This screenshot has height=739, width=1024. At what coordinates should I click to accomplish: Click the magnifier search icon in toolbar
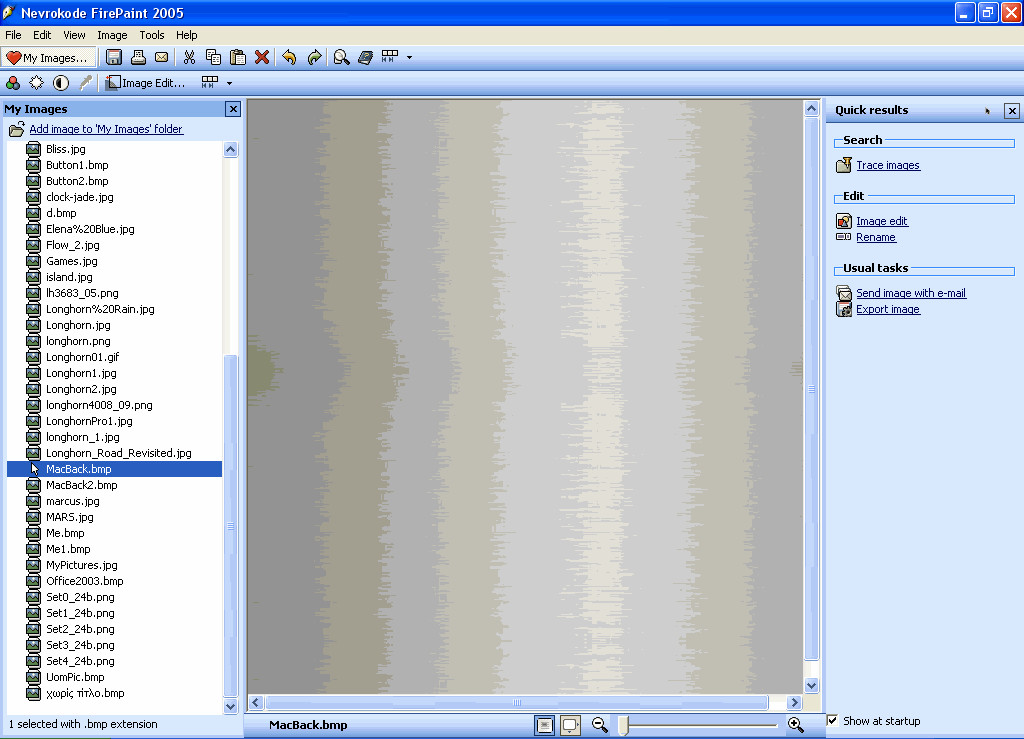(341, 57)
